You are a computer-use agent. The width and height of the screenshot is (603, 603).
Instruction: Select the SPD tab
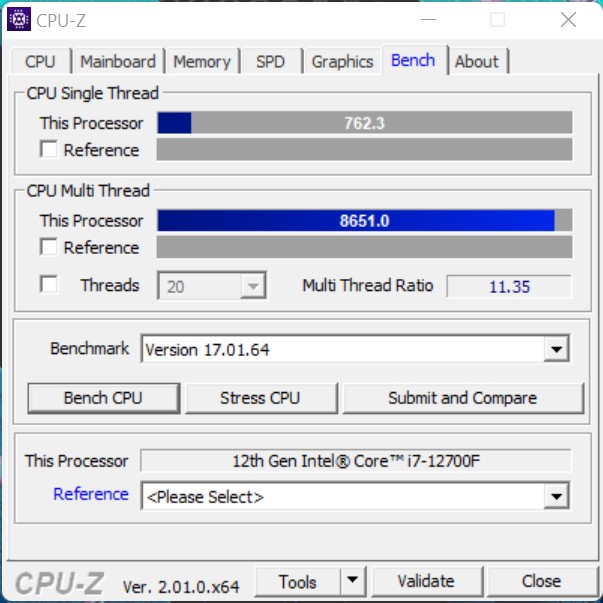270,61
